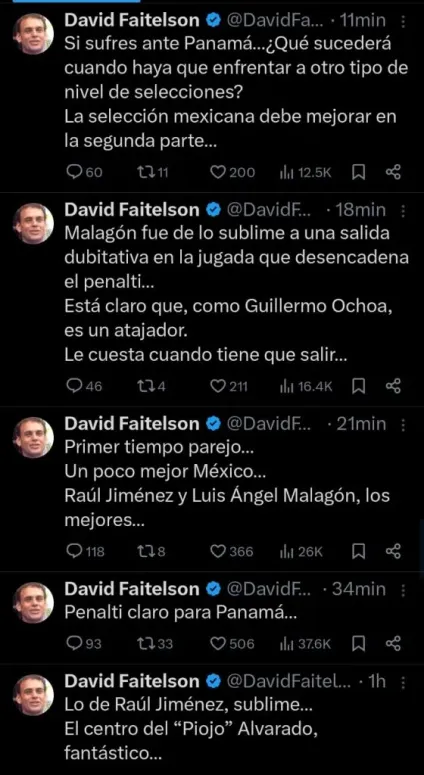Open more options on the 34min tweet
This screenshot has height=775, width=424.
click(404, 589)
